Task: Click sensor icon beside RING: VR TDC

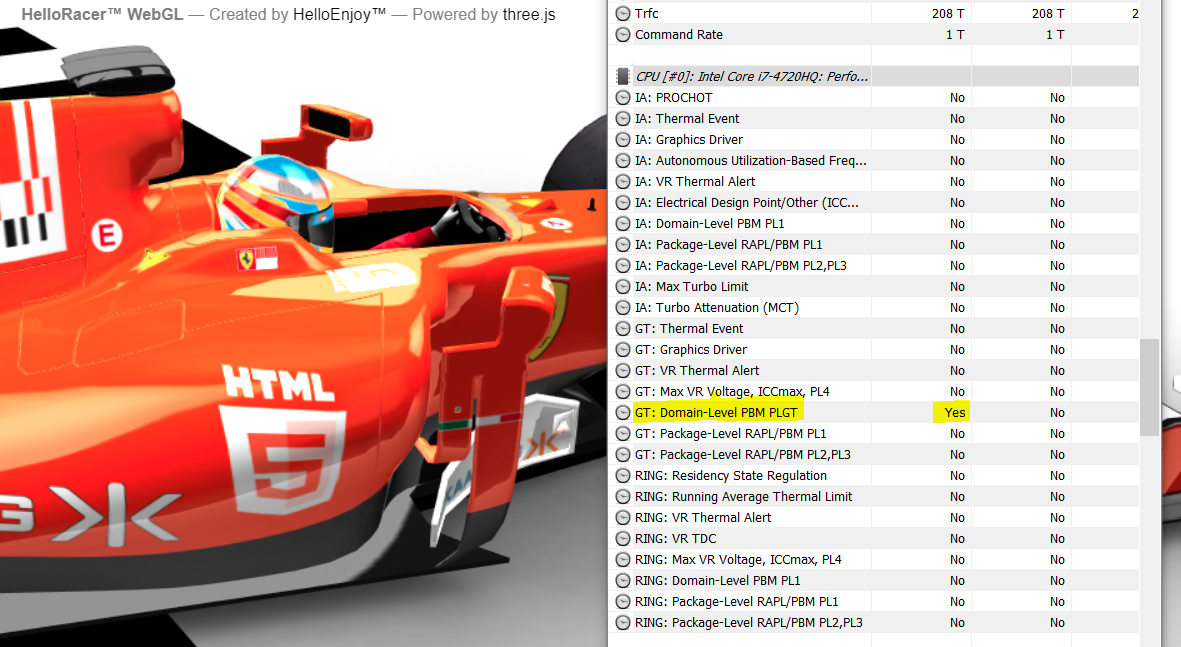Action: coord(623,539)
